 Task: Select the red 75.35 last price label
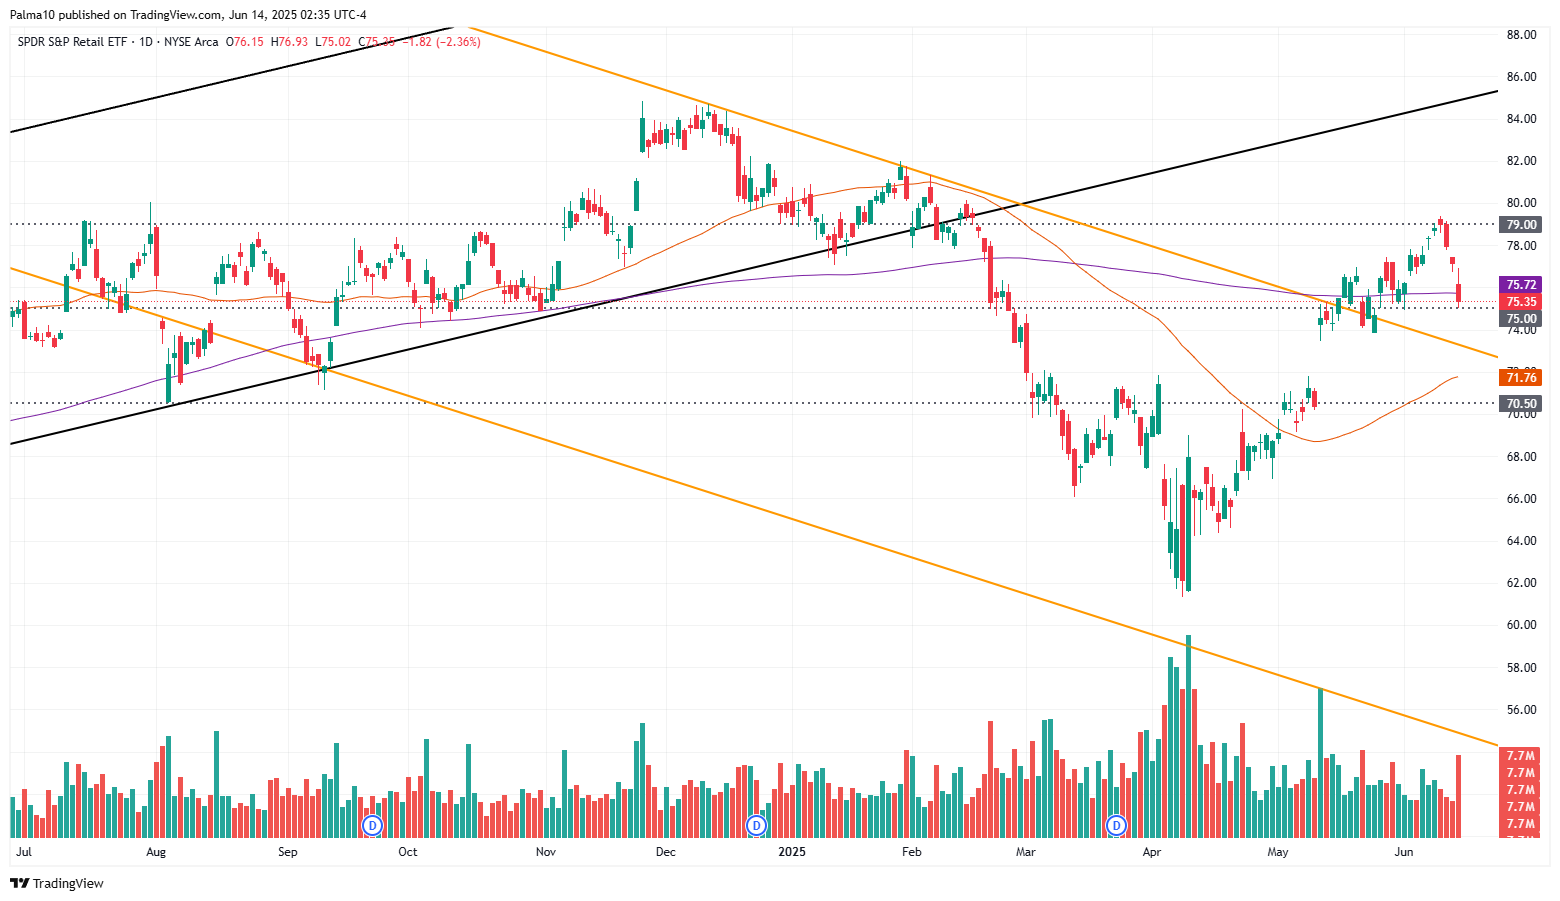click(1521, 302)
